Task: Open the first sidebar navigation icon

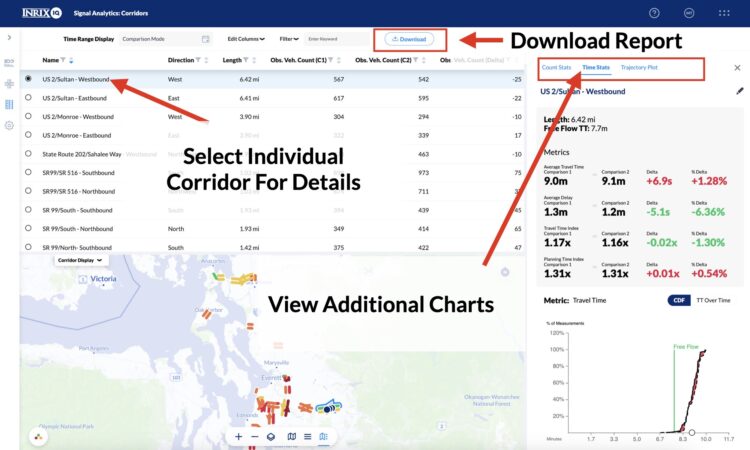Action: [x=9, y=63]
